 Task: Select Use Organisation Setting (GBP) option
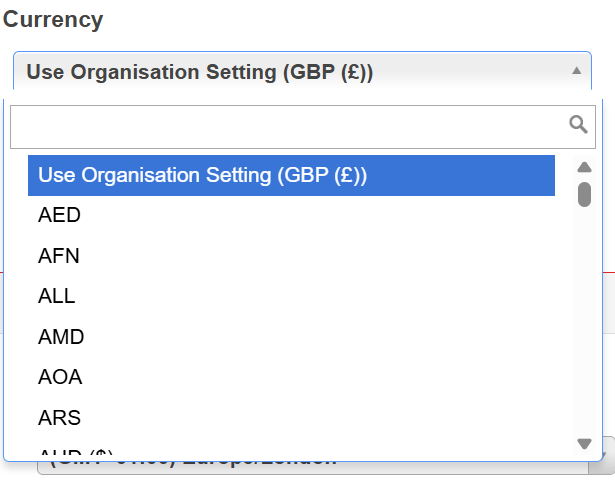(x=291, y=175)
